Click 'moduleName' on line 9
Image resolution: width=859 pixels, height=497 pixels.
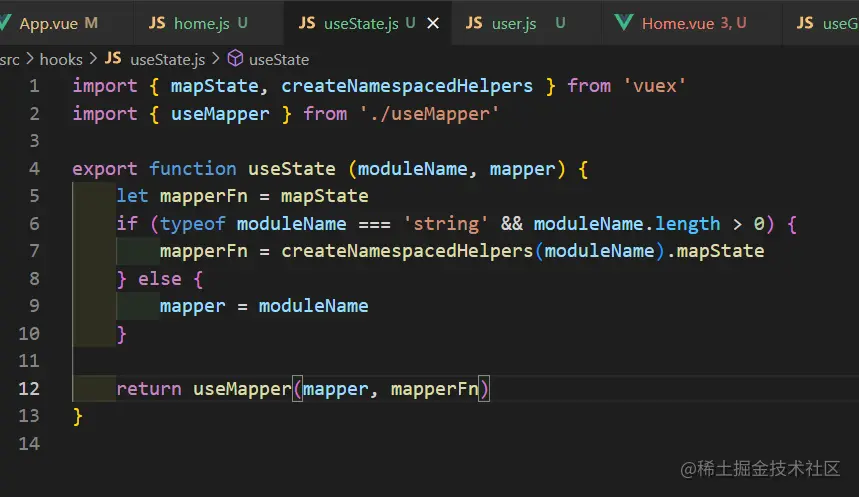point(313,306)
